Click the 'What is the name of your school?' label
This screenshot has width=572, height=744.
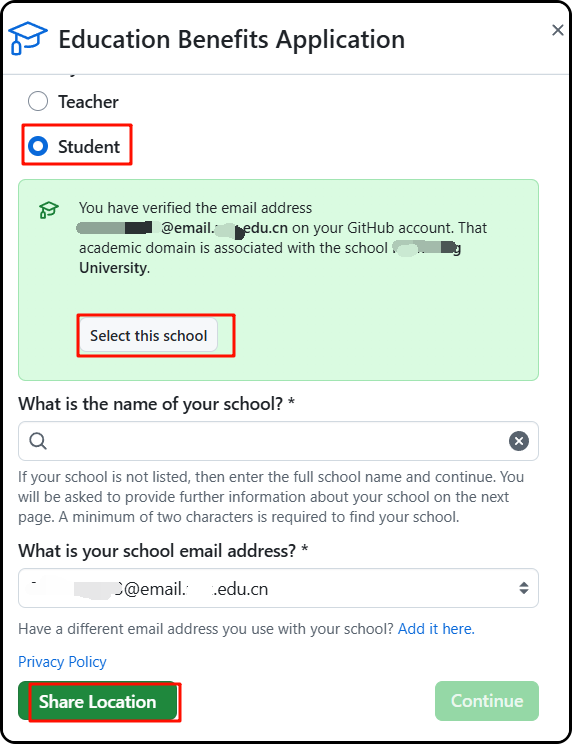pos(156,404)
